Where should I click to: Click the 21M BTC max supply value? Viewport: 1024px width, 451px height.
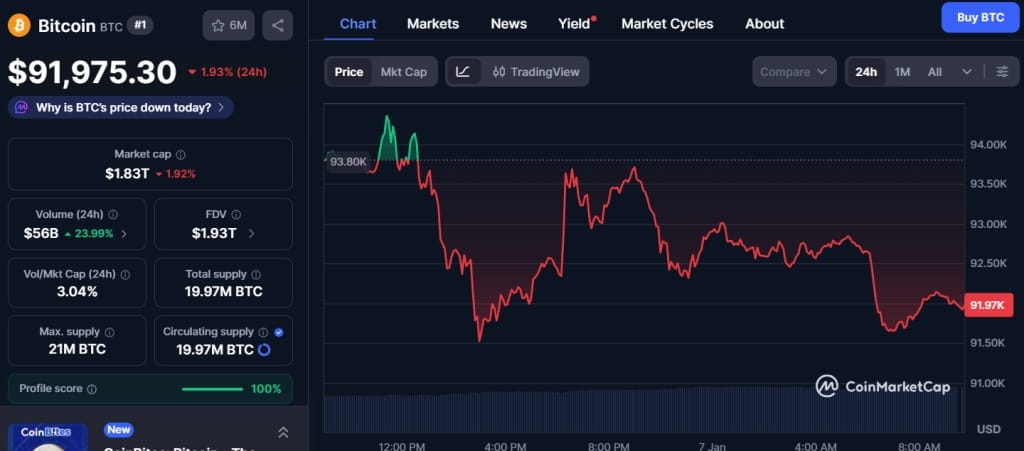pyautogui.click(x=77, y=349)
